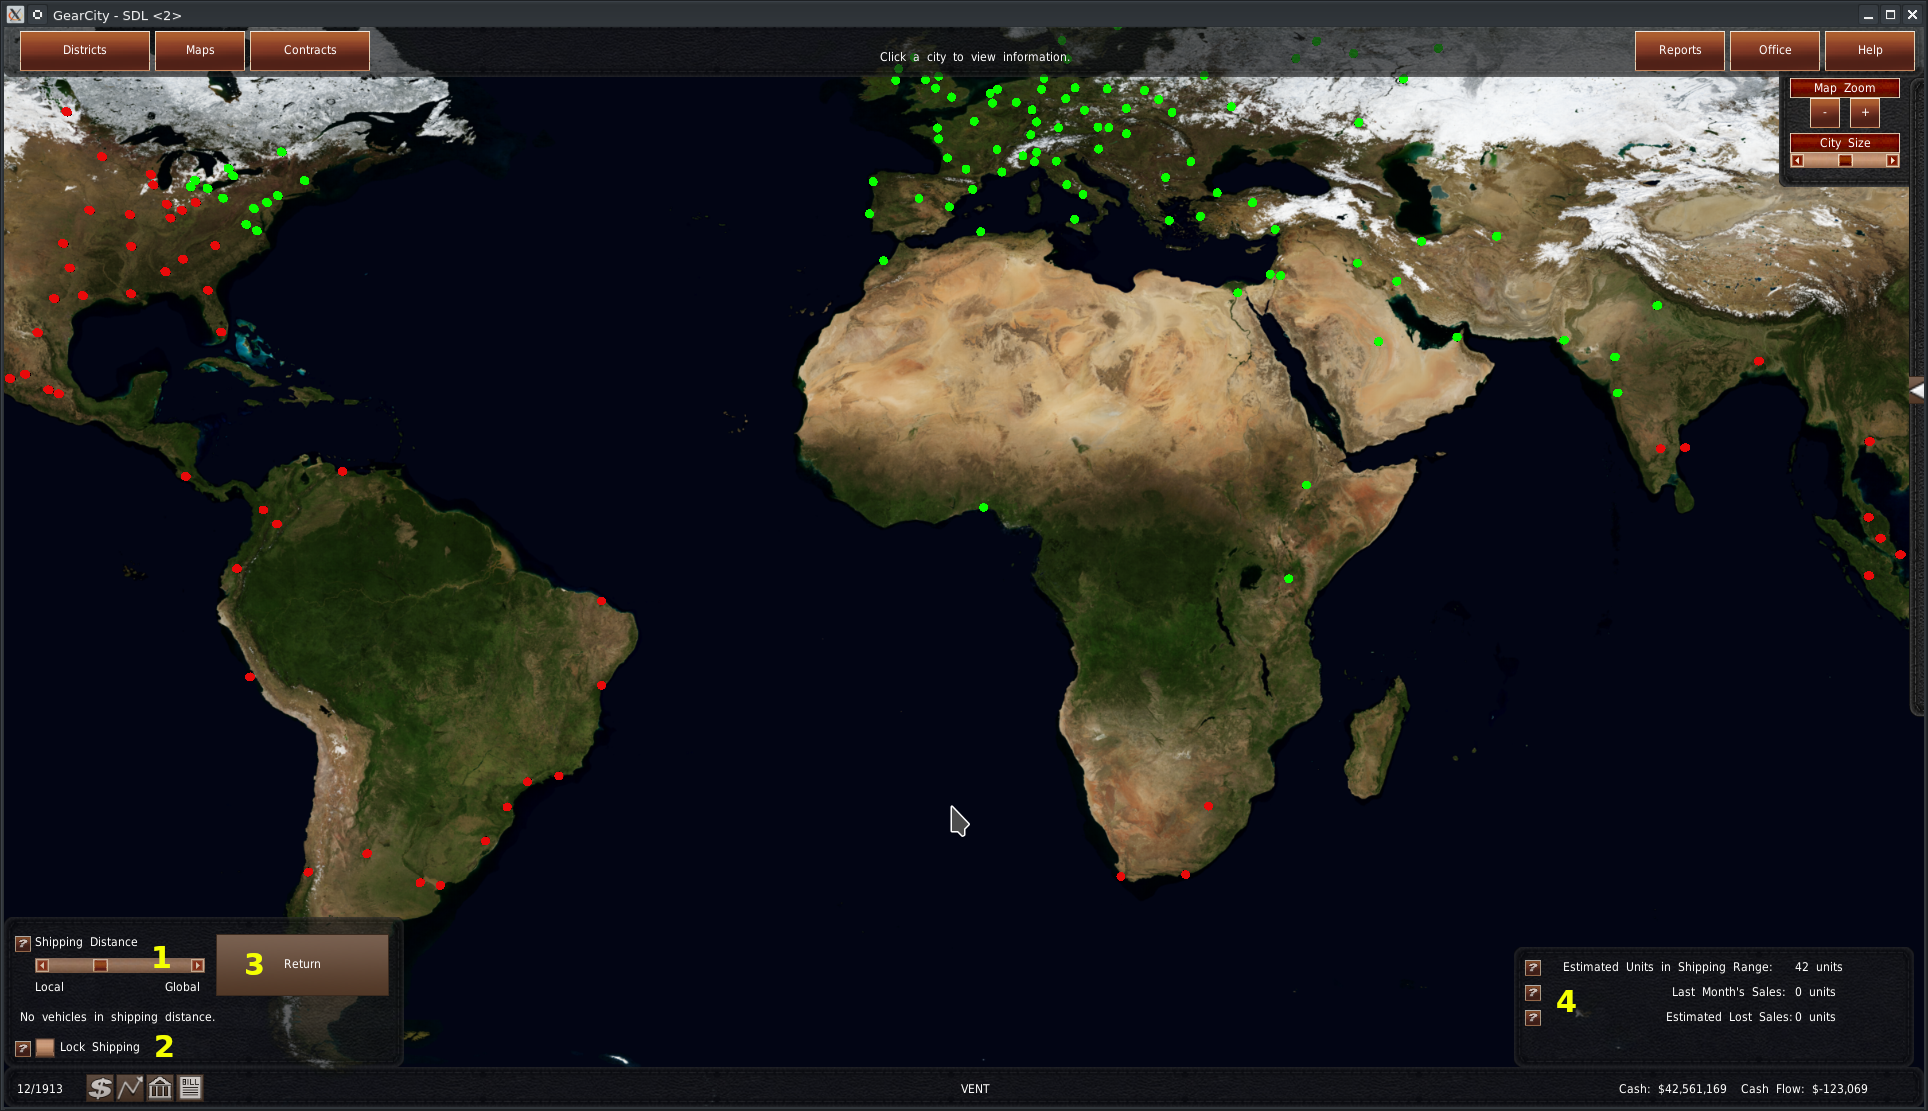Open the Maps menu
Viewport: 1928px width, 1111px height.
click(x=200, y=50)
